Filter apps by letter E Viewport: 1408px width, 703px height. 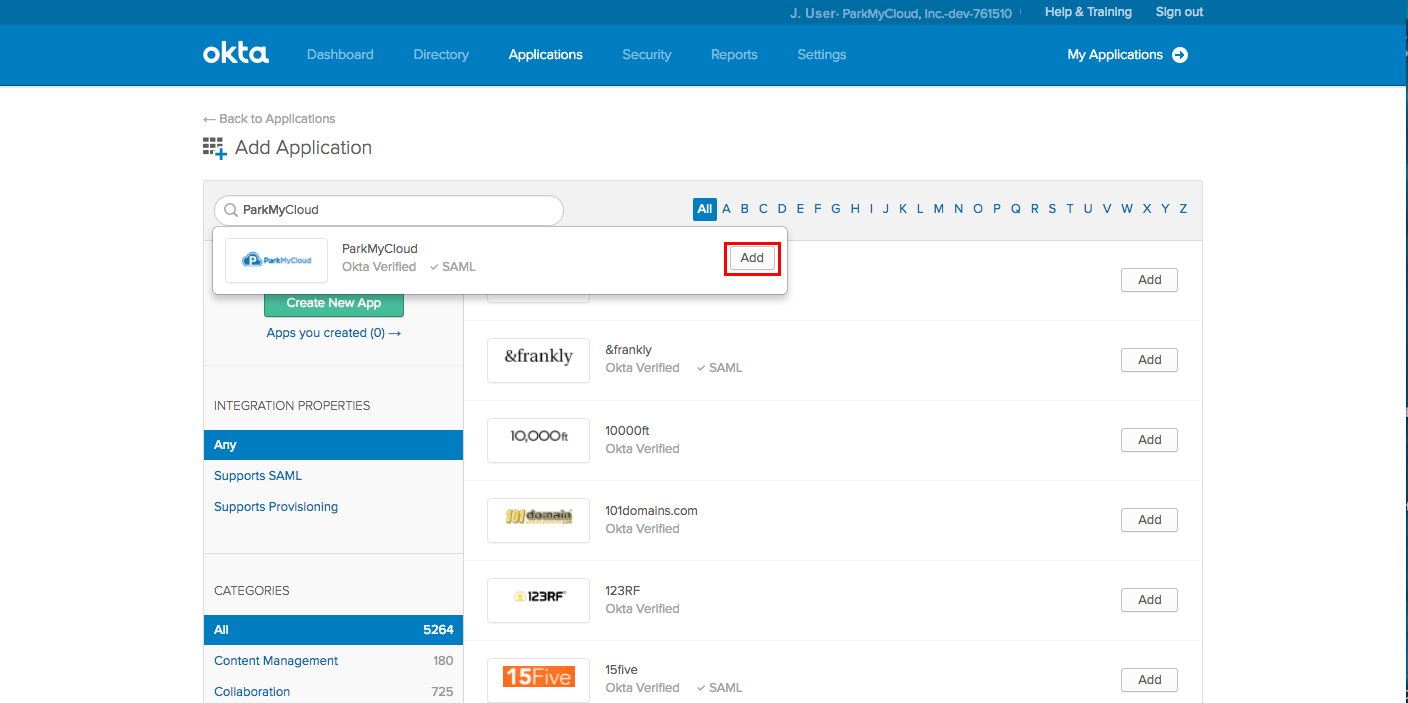pyautogui.click(x=800, y=209)
